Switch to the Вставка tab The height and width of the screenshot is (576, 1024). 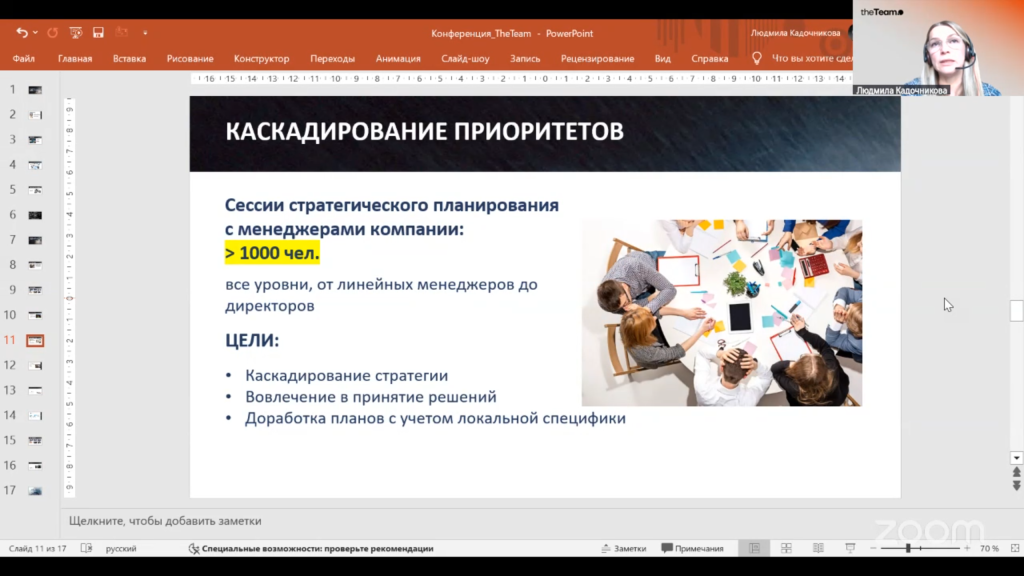[129, 59]
